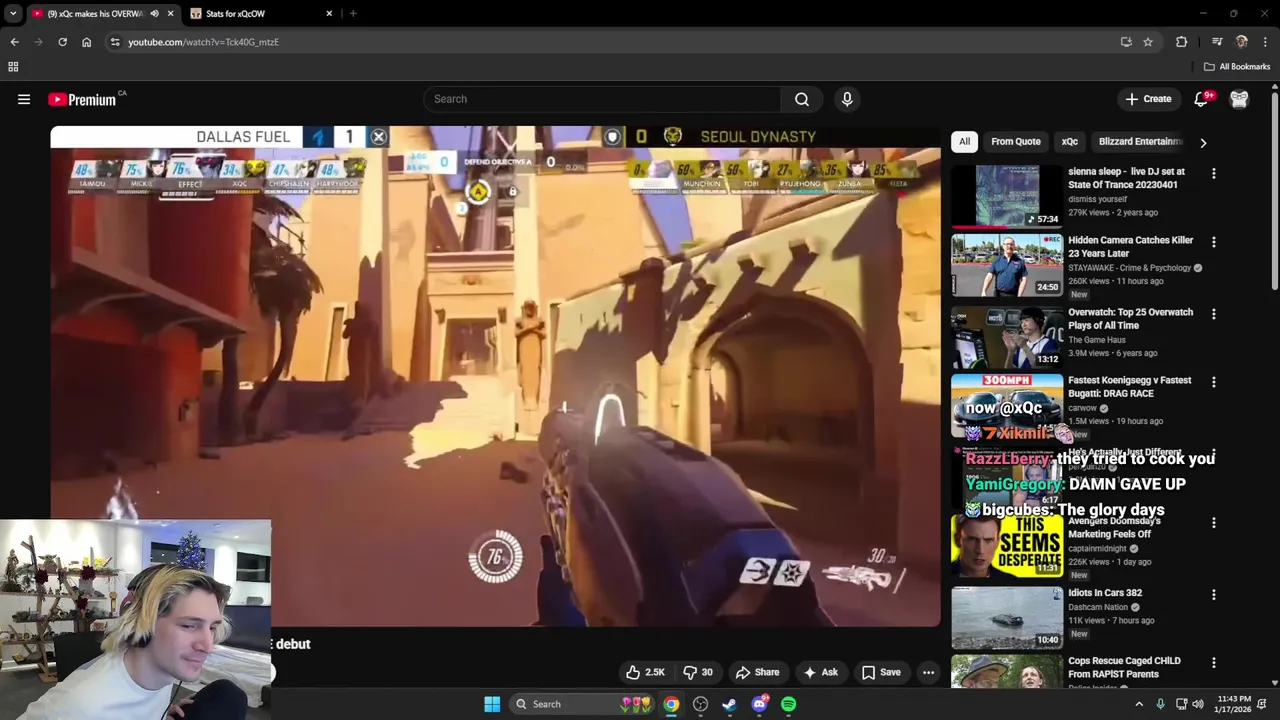This screenshot has width=1280, height=720.
Task: Open options for Avengers Doomsday video
Action: pyautogui.click(x=1213, y=523)
